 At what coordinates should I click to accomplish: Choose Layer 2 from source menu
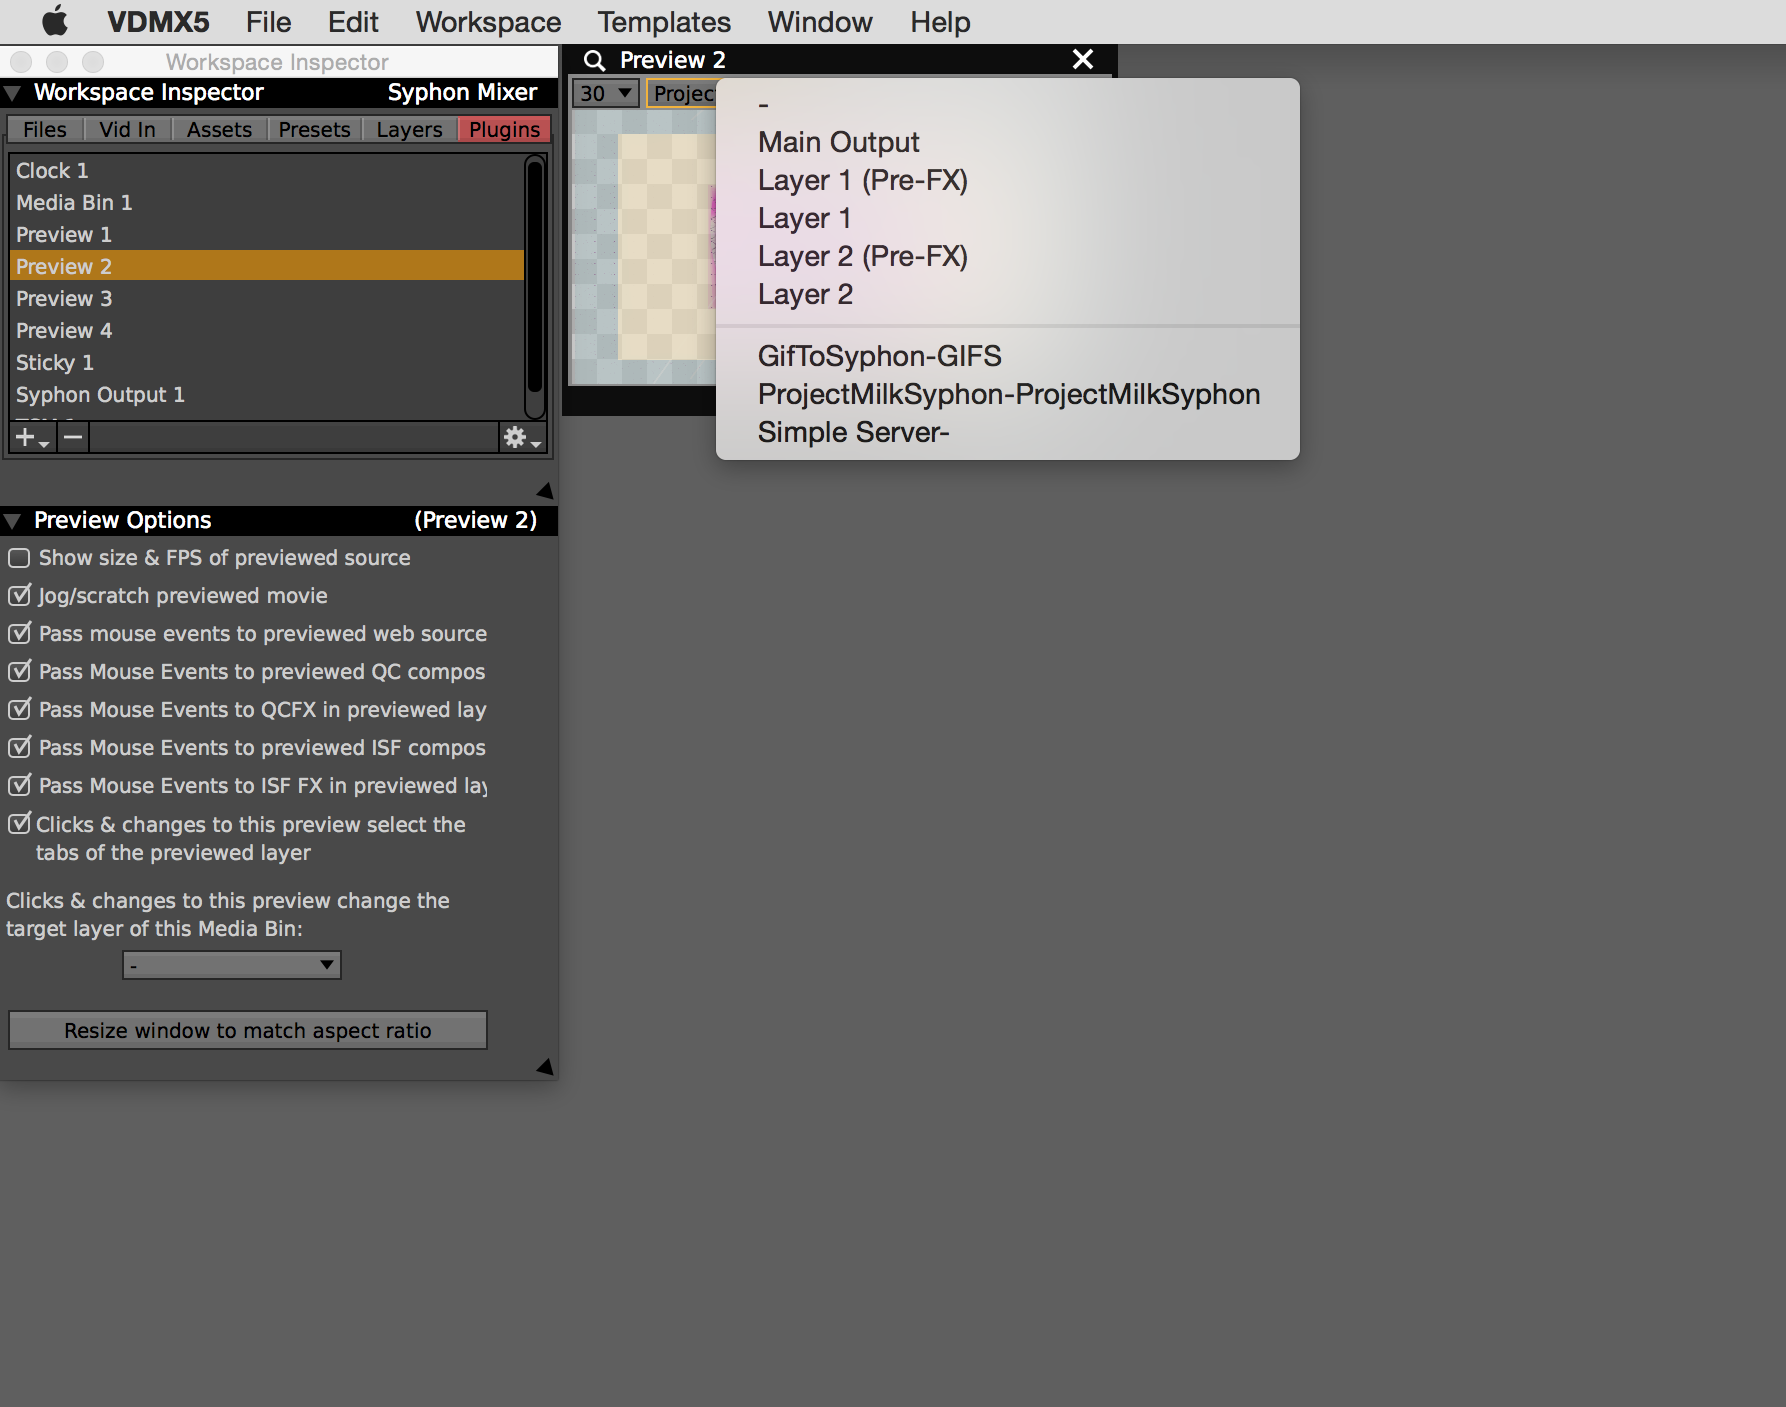tap(1008, 294)
